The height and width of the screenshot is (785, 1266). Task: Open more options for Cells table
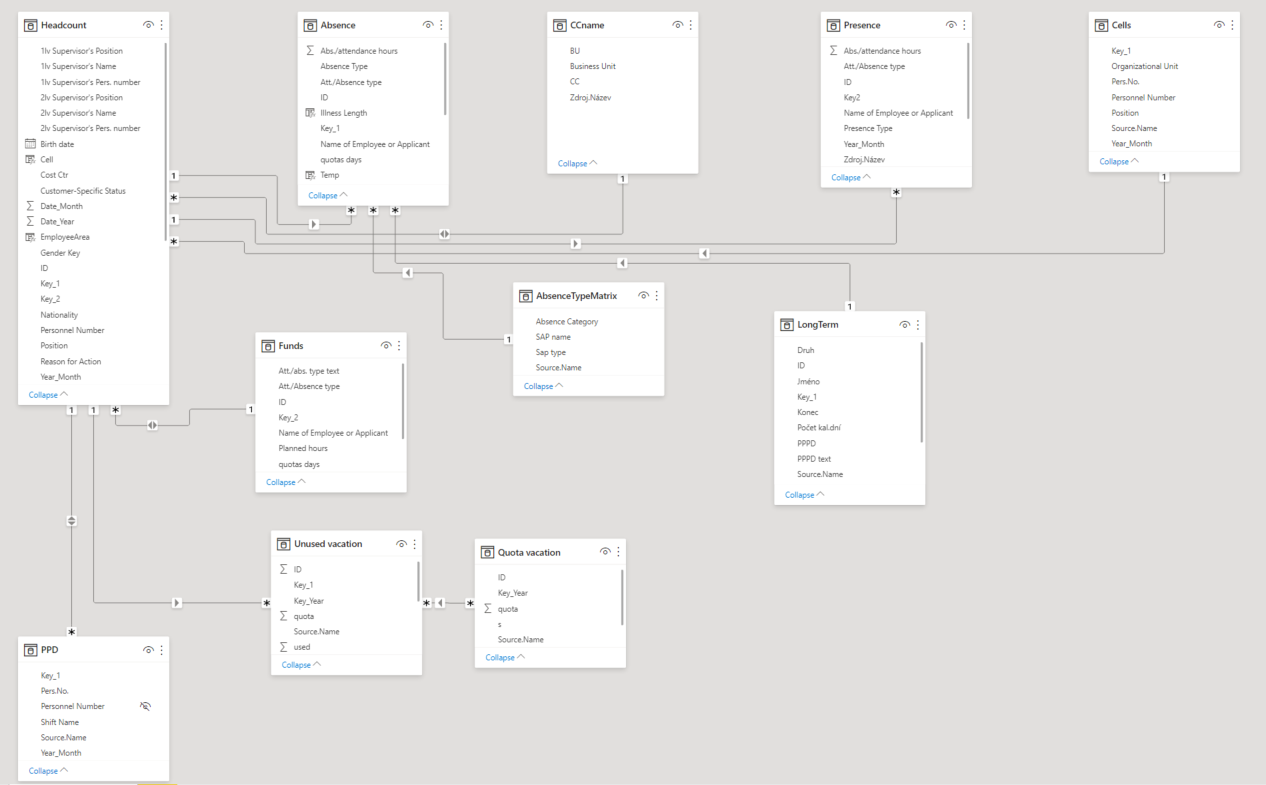click(1233, 25)
